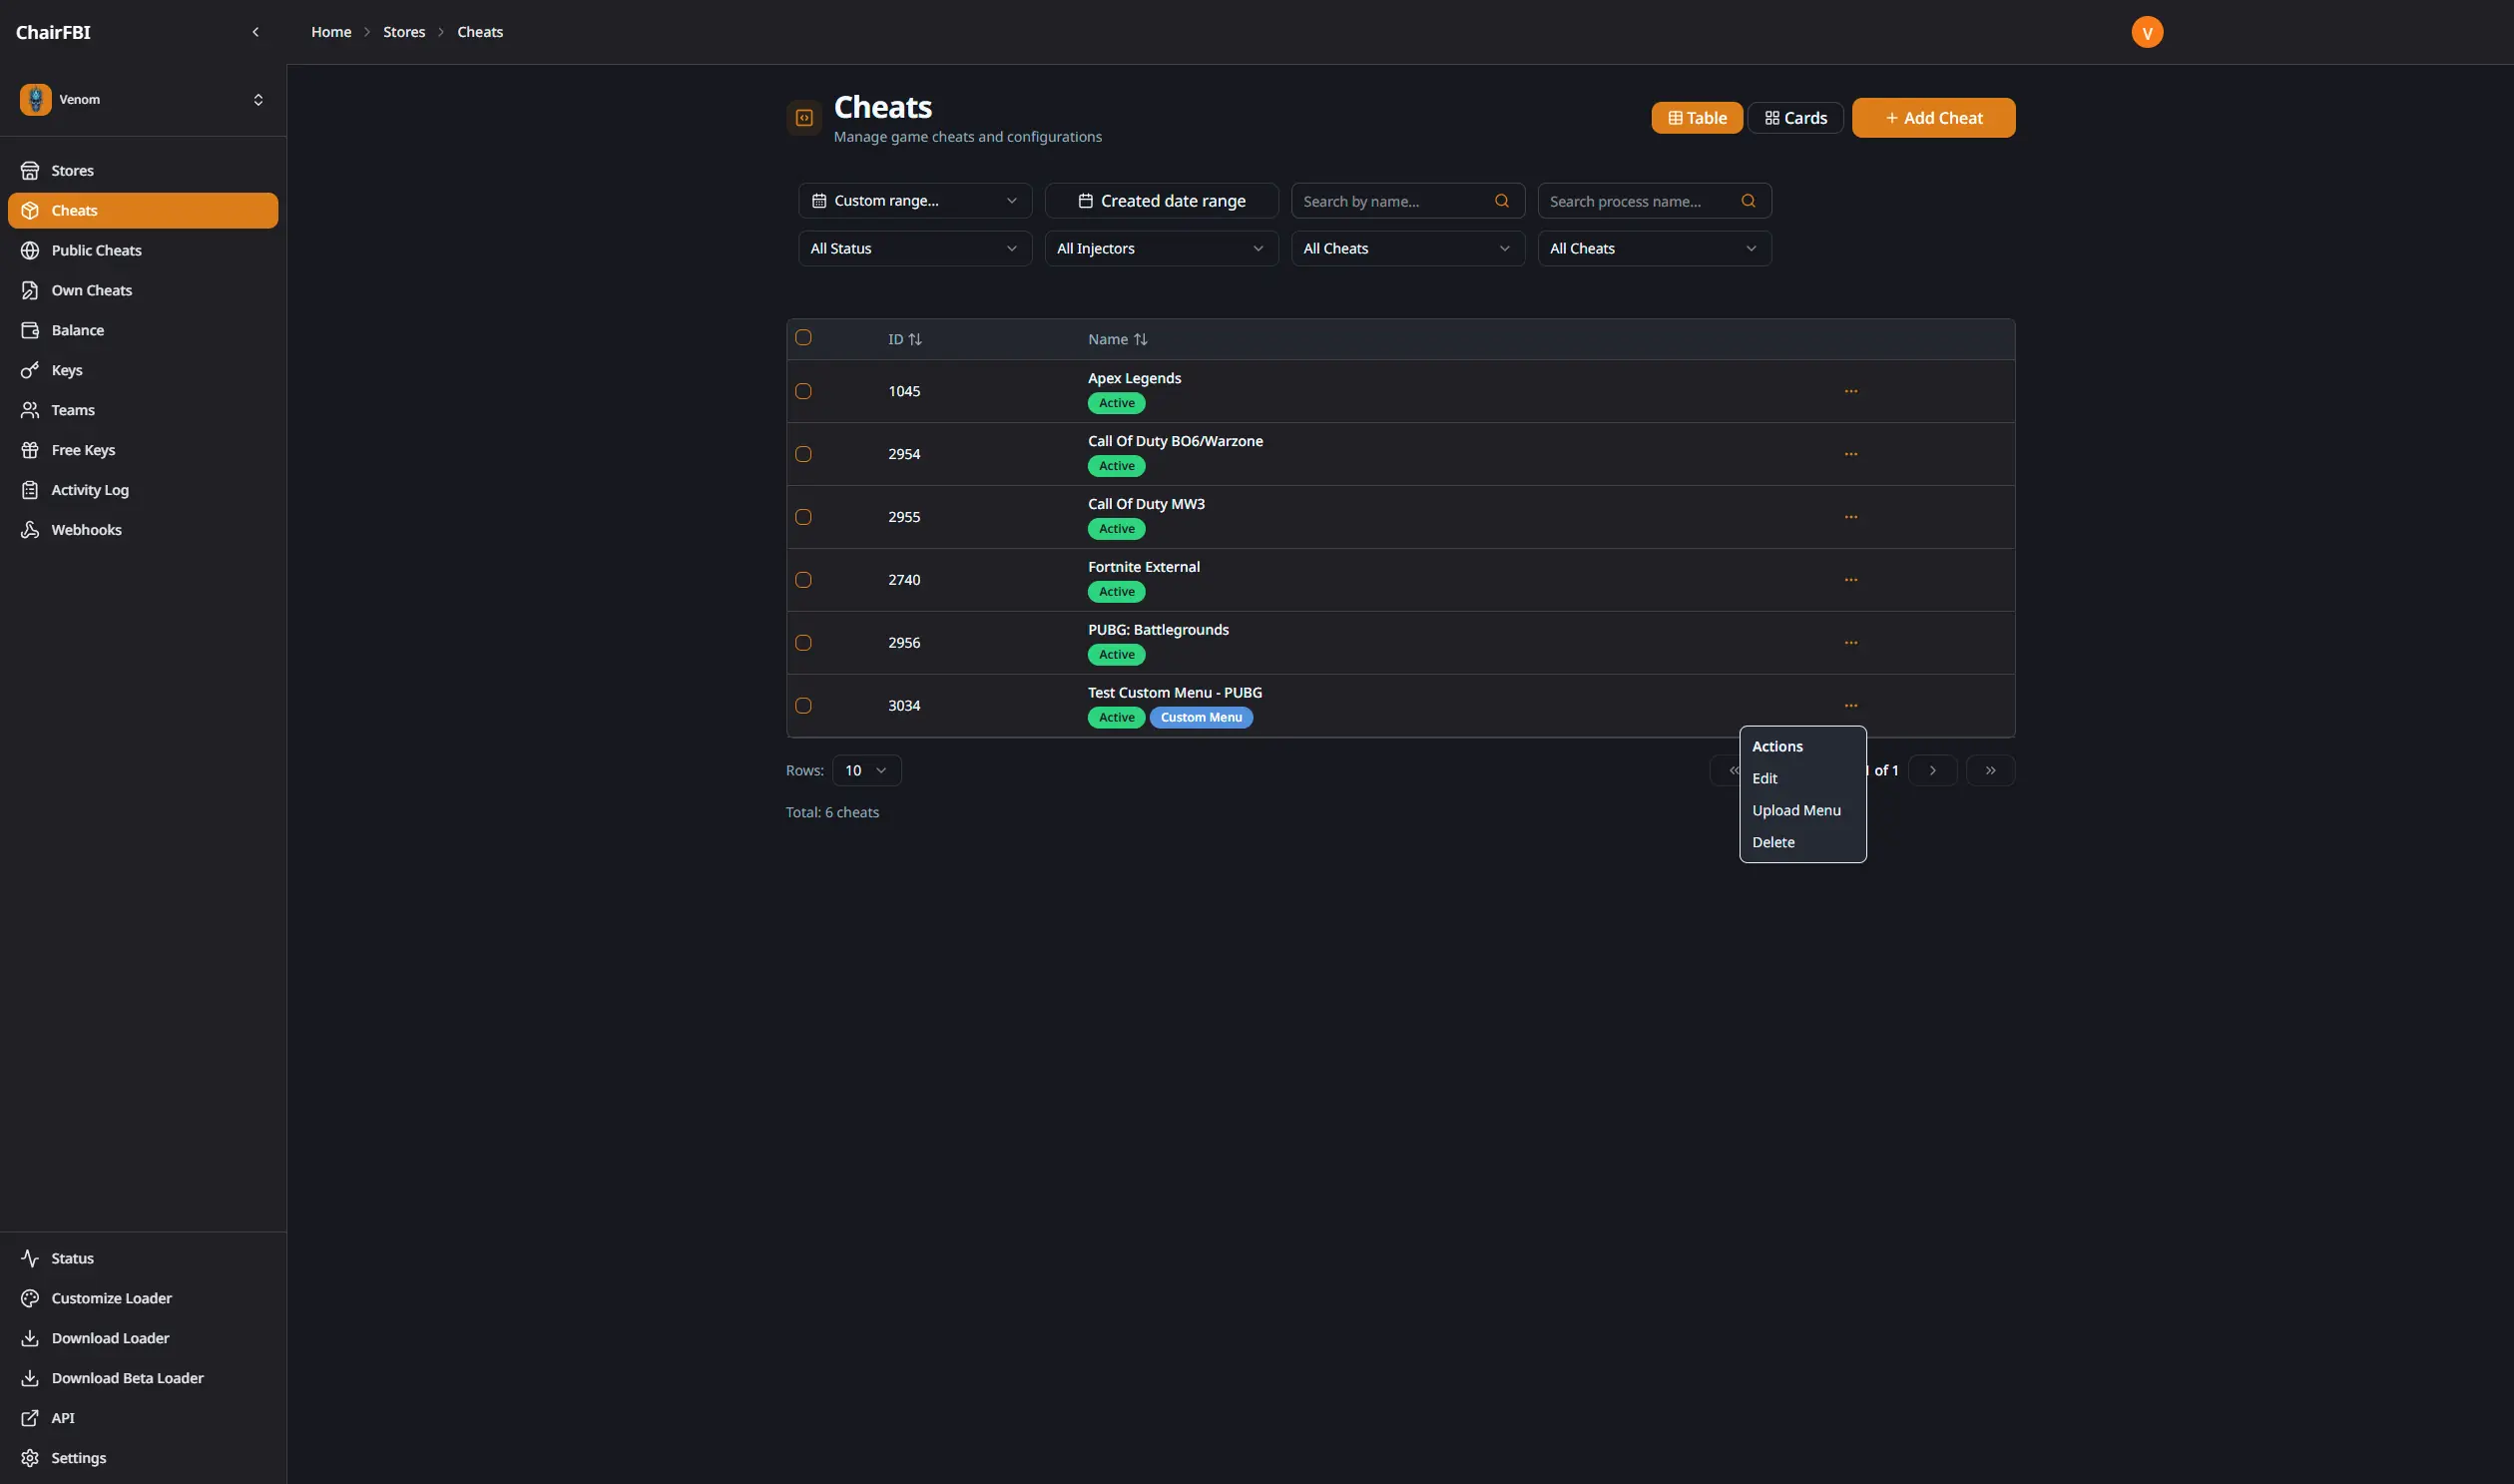Click the Customize Loader palette icon
The image size is (2514, 1484).
pos(30,1298)
